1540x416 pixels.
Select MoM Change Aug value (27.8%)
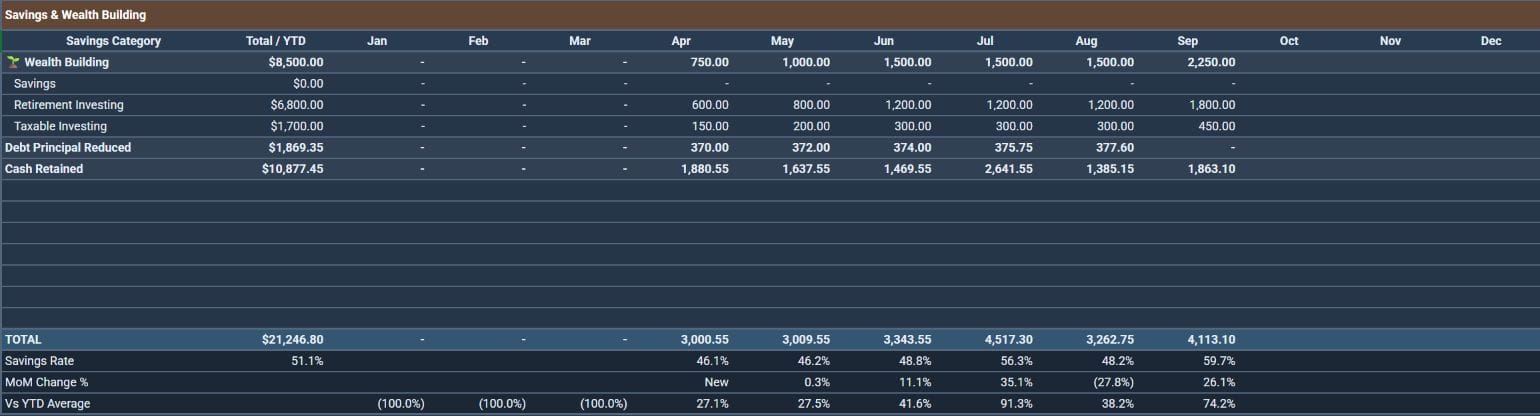tap(1113, 382)
